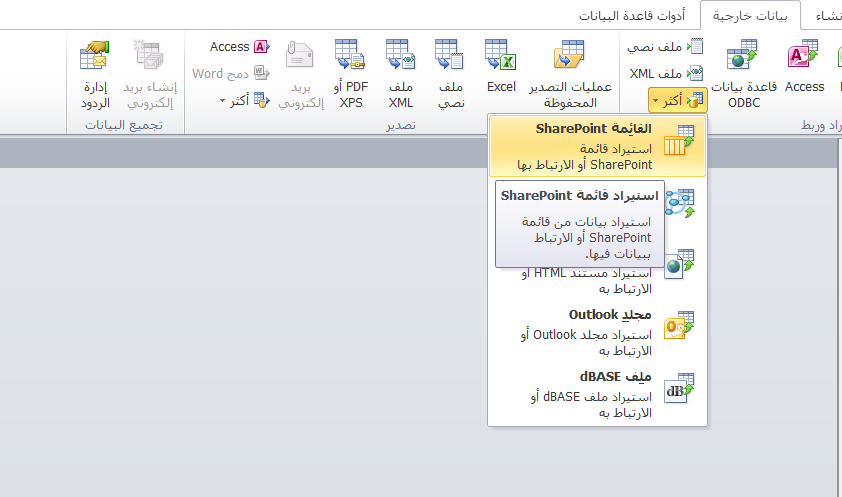842x497 pixels.
Task: Select the بيانات خارجية (External Data) tab
Action: (x=750, y=16)
